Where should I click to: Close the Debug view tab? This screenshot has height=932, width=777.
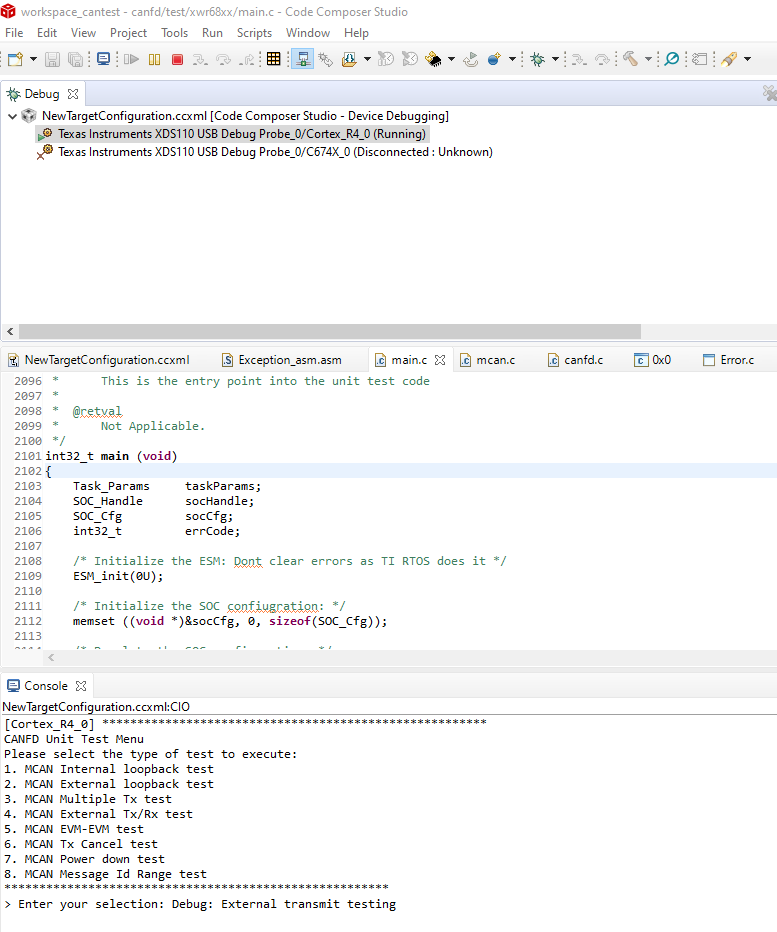[x=73, y=94]
